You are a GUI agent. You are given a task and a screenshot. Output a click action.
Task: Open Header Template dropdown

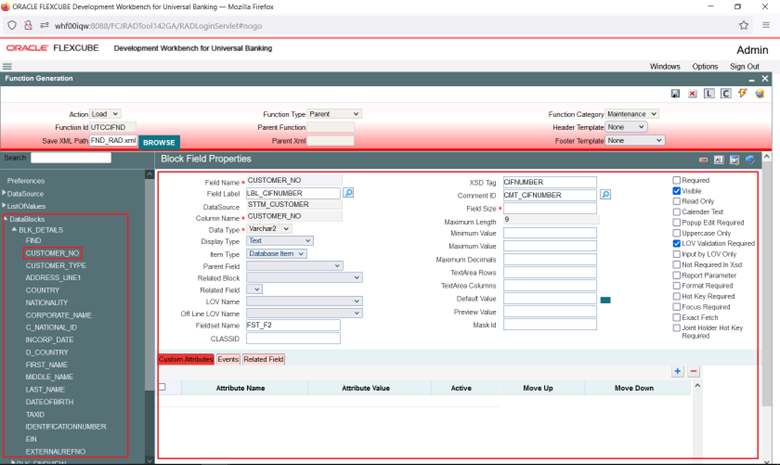coord(626,127)
